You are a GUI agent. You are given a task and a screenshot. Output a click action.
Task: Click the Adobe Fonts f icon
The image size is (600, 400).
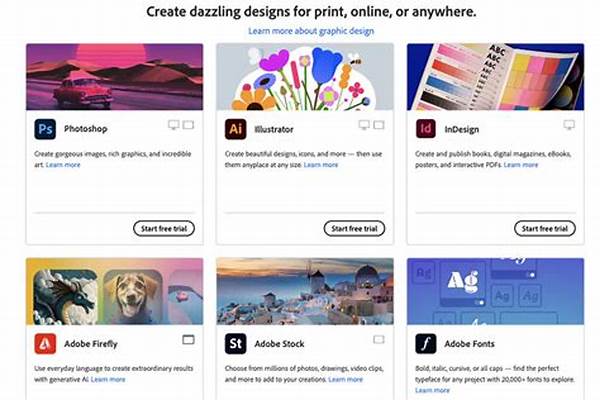tap(426, 343)
